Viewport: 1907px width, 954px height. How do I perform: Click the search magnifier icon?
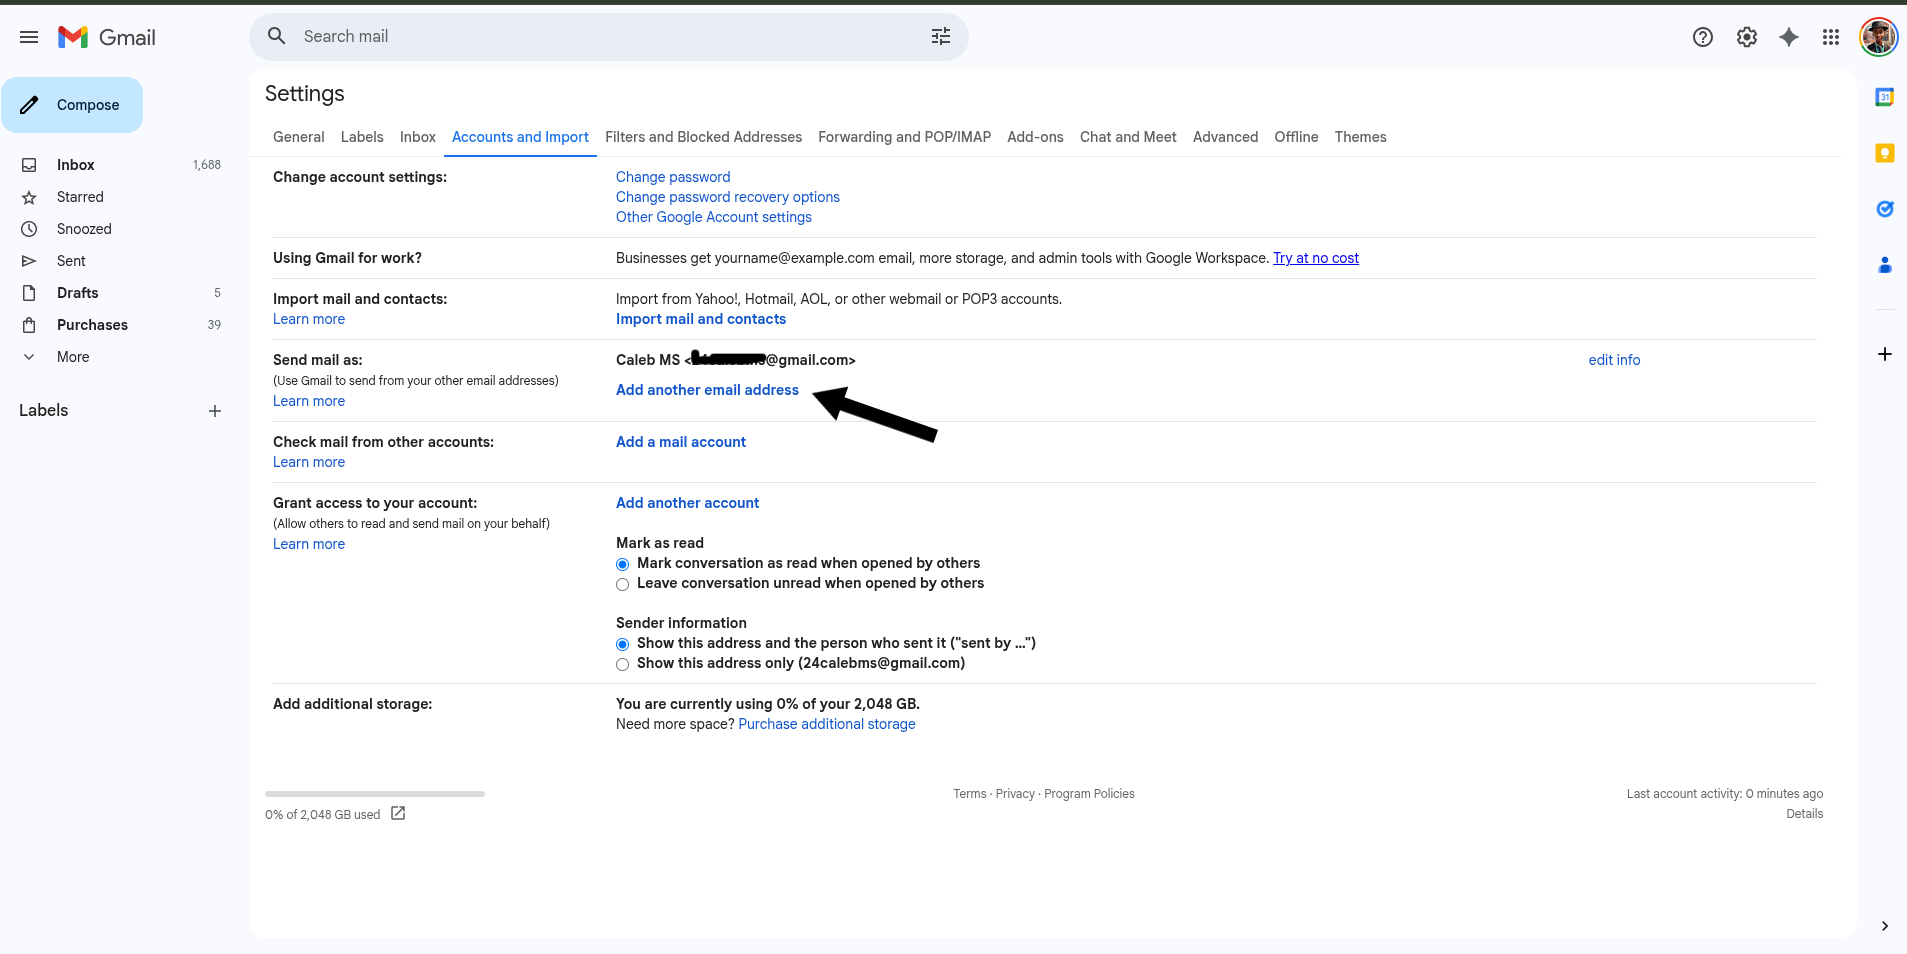click(x=277, y=36)
